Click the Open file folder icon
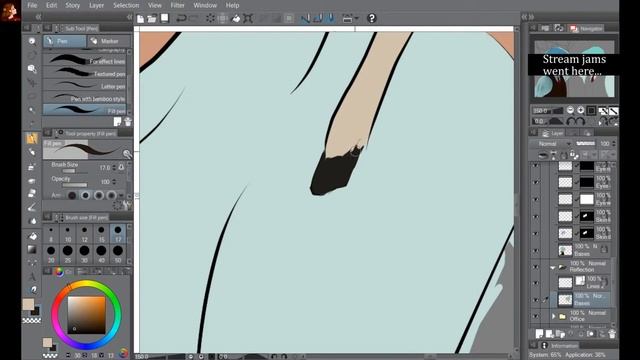This screenshot has width=640, height=360. pos(152,18)
